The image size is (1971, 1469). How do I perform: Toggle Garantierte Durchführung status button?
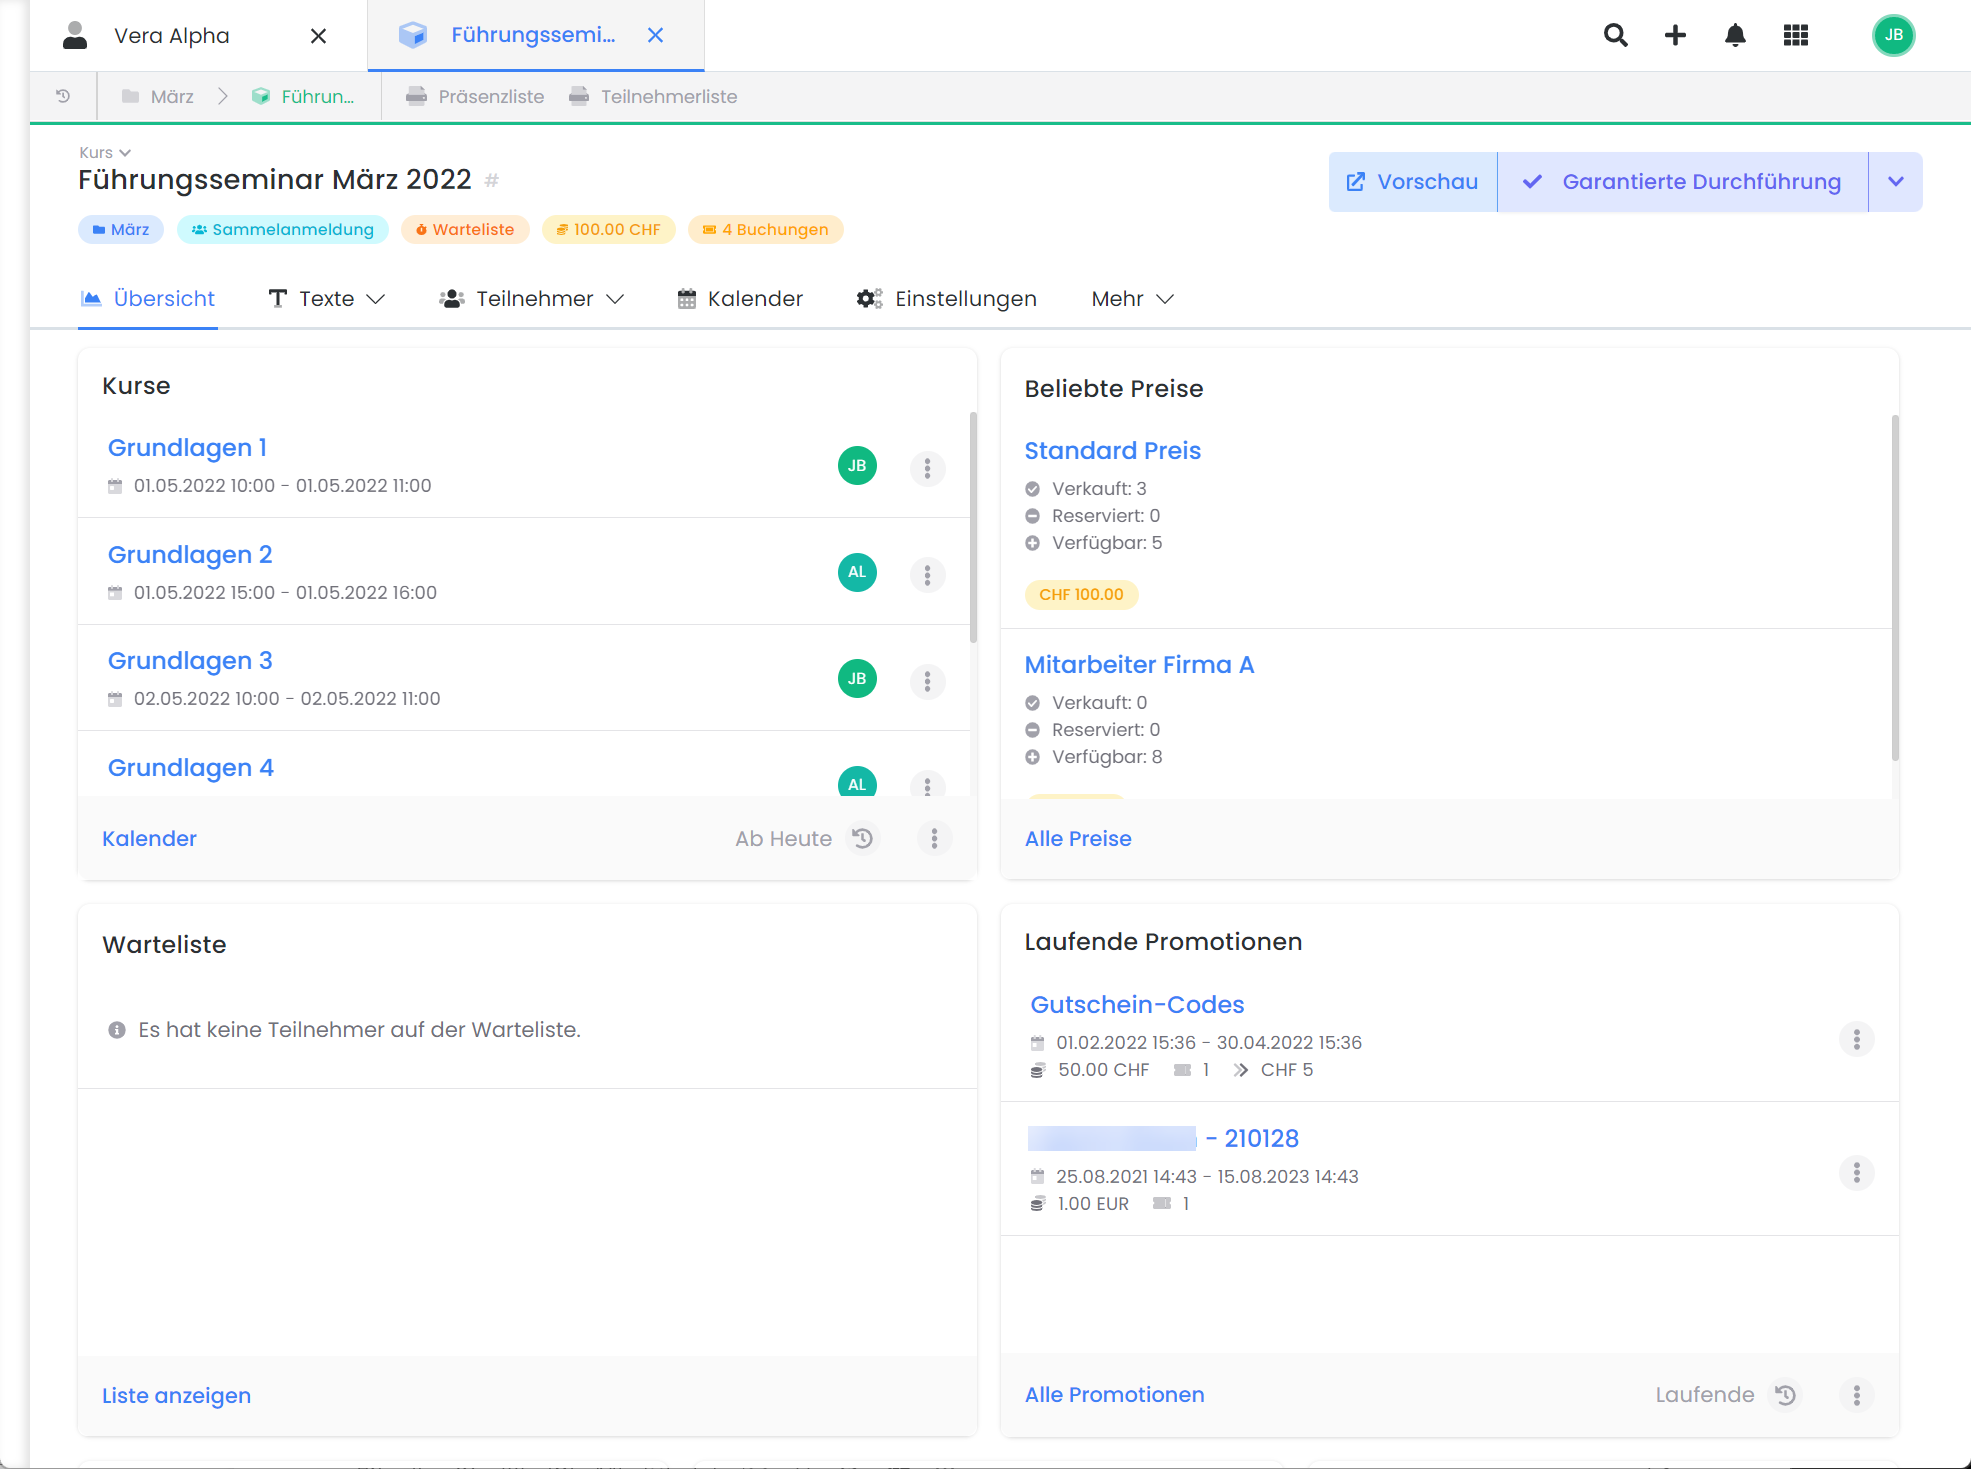(x=1682, y=182)
